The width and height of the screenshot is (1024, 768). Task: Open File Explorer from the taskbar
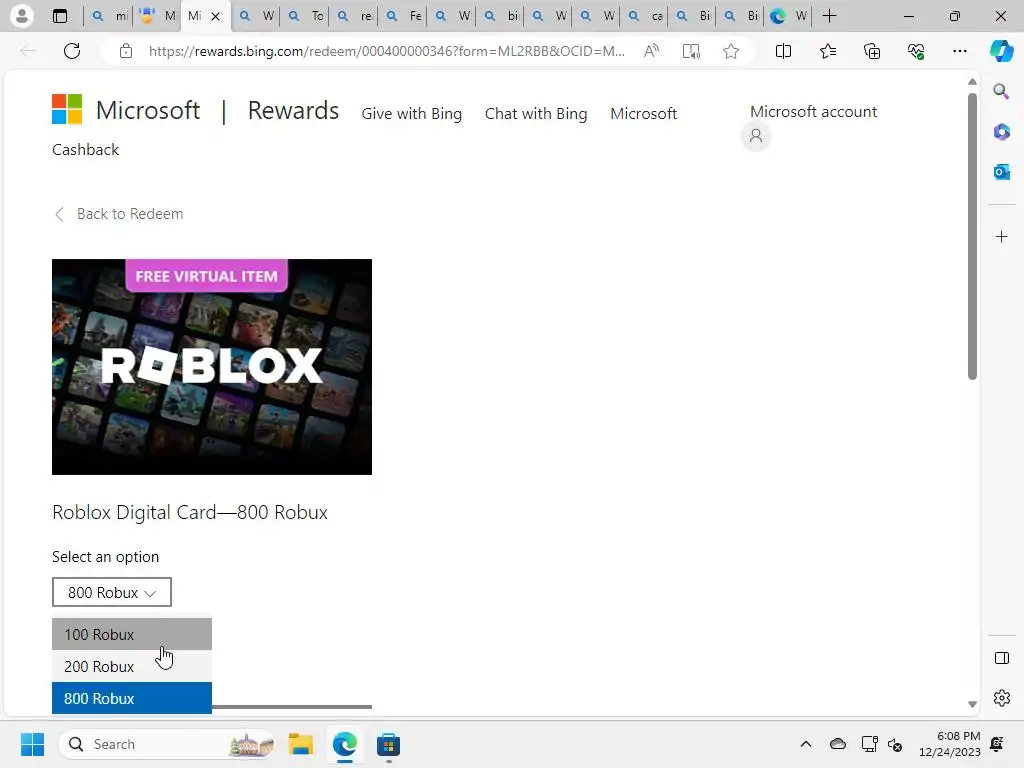pyautogui.click(x=301, y=744)
